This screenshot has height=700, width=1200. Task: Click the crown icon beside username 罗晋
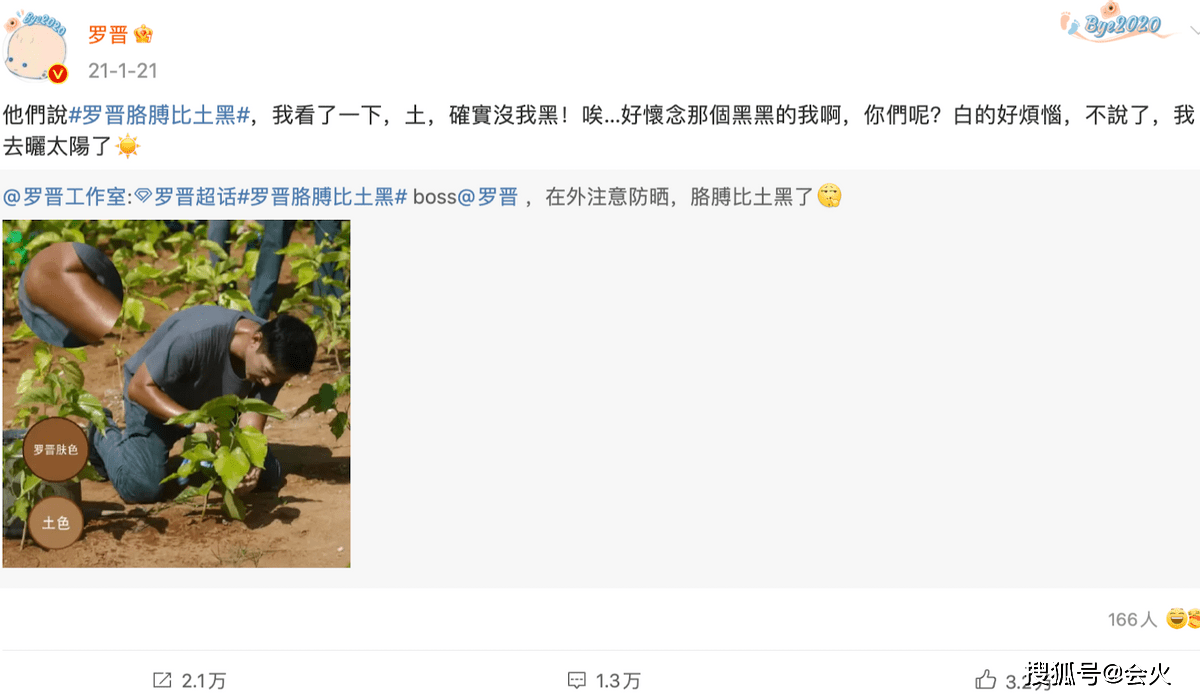144,35
